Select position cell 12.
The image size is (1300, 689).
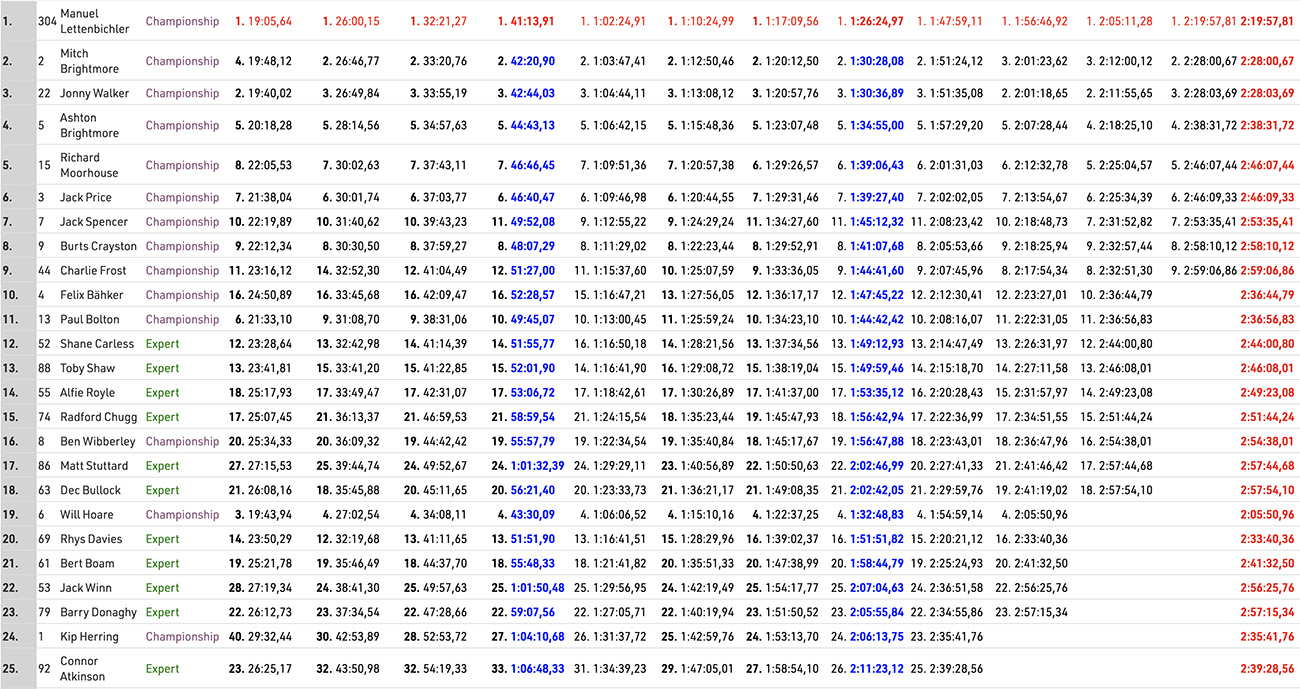click(9, 344)
